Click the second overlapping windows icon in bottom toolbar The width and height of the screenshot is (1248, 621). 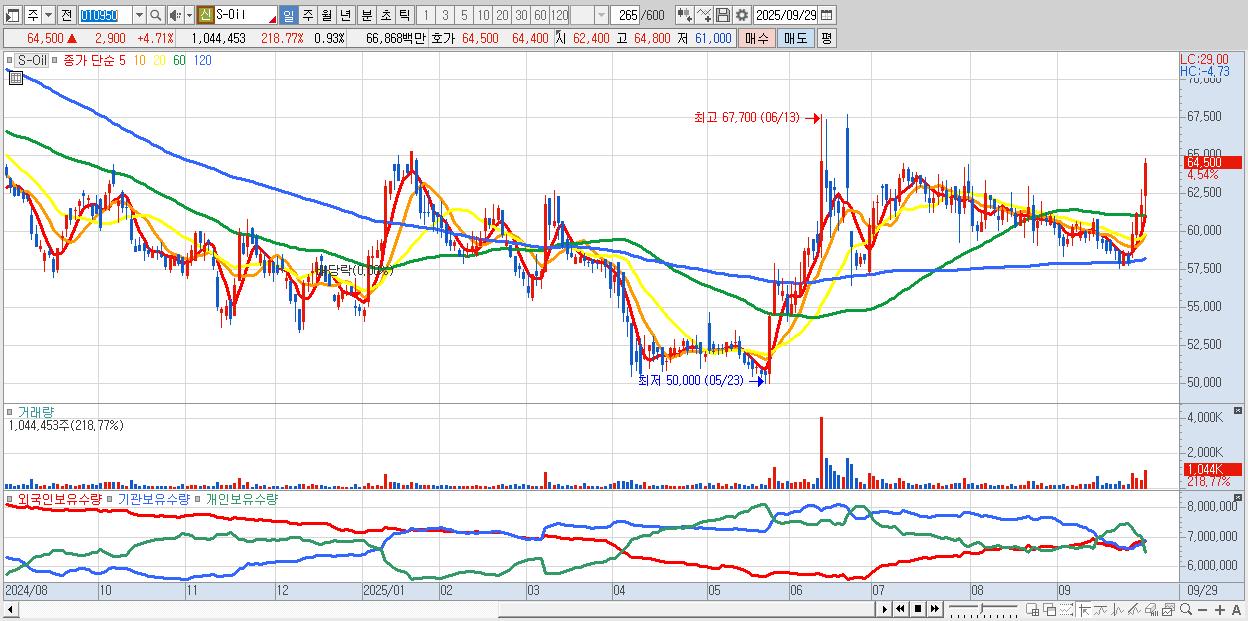1050,610
